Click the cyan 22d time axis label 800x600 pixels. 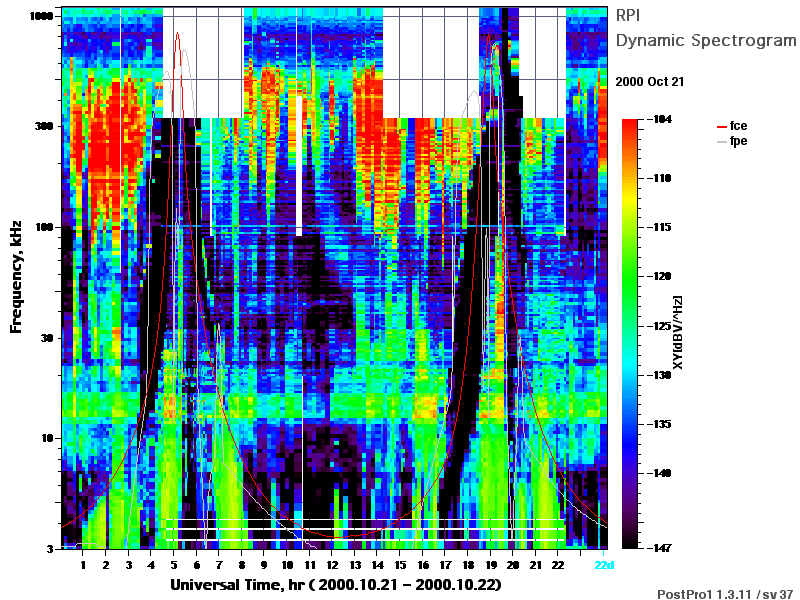click(604, 565)
